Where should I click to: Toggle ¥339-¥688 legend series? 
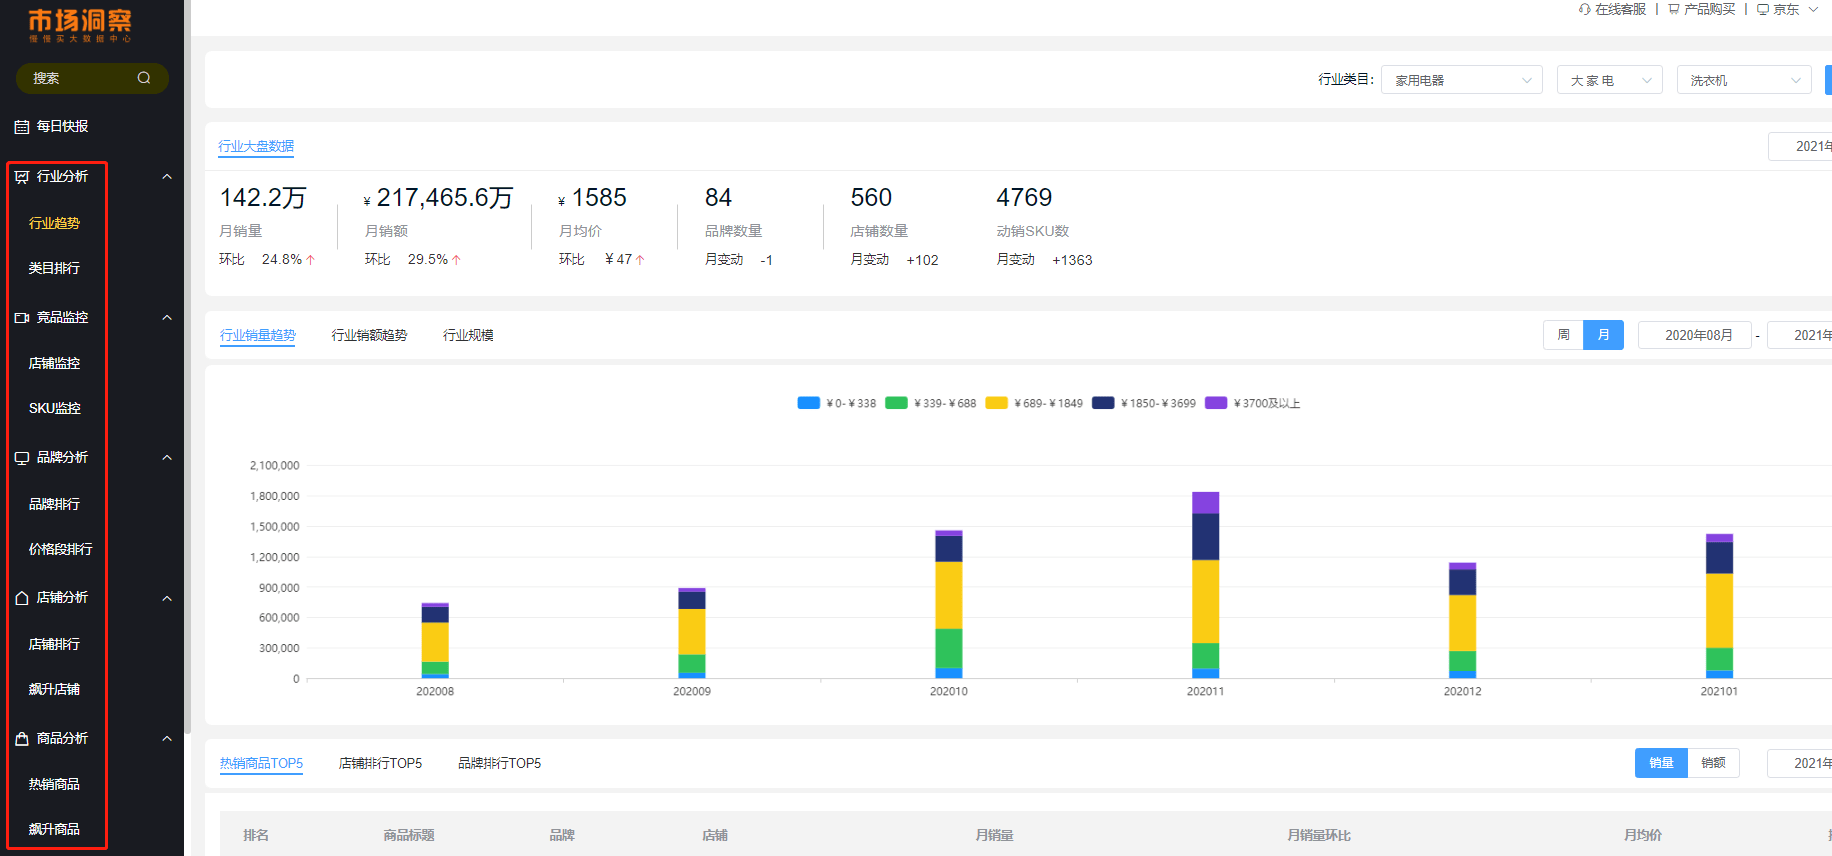pos(930,403)
